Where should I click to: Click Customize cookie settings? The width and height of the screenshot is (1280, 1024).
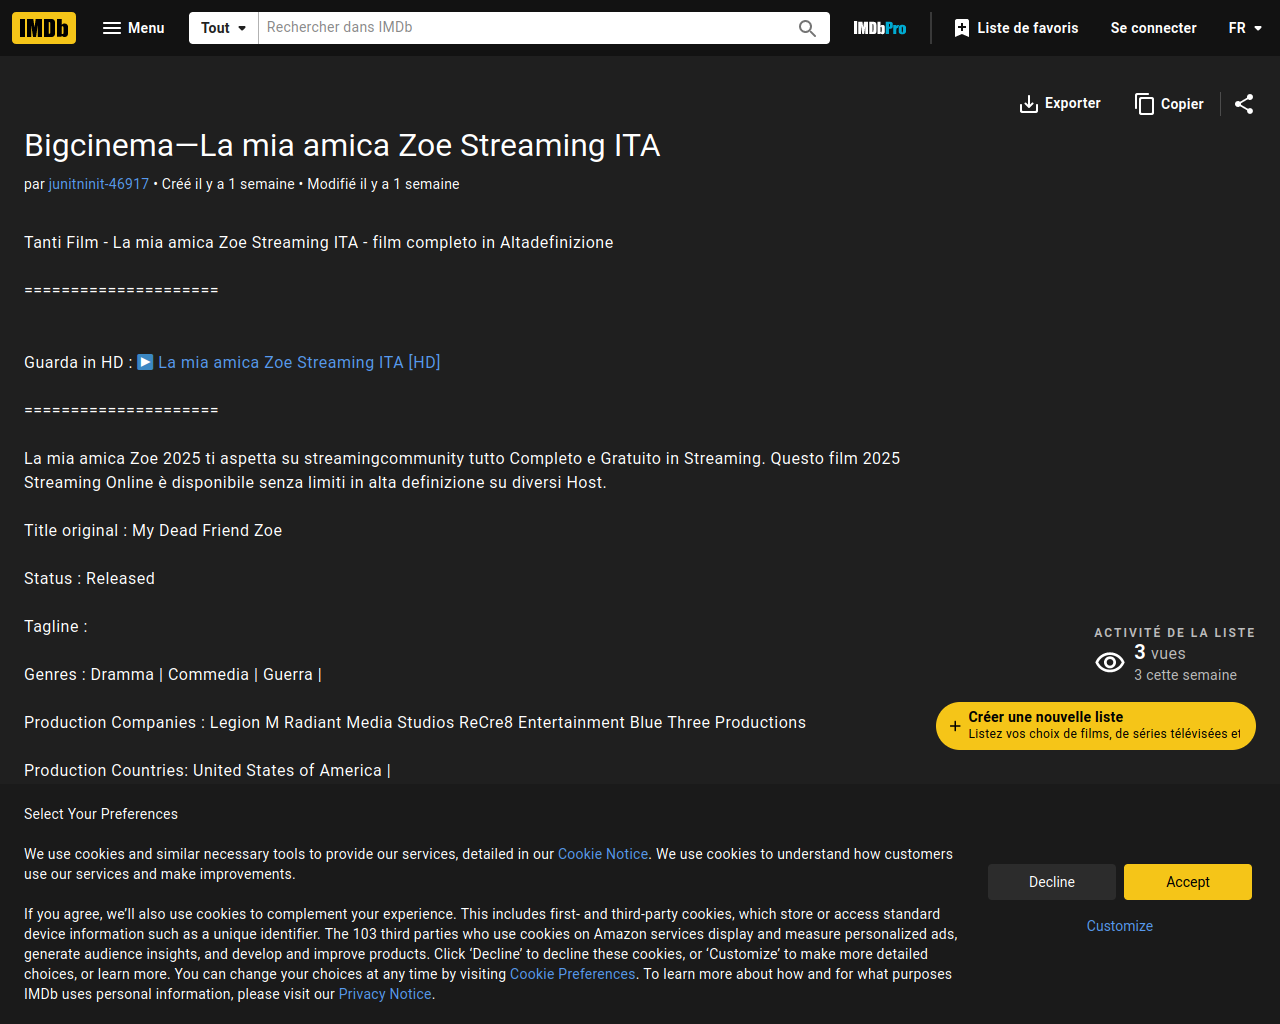(x=1120, y=926)
